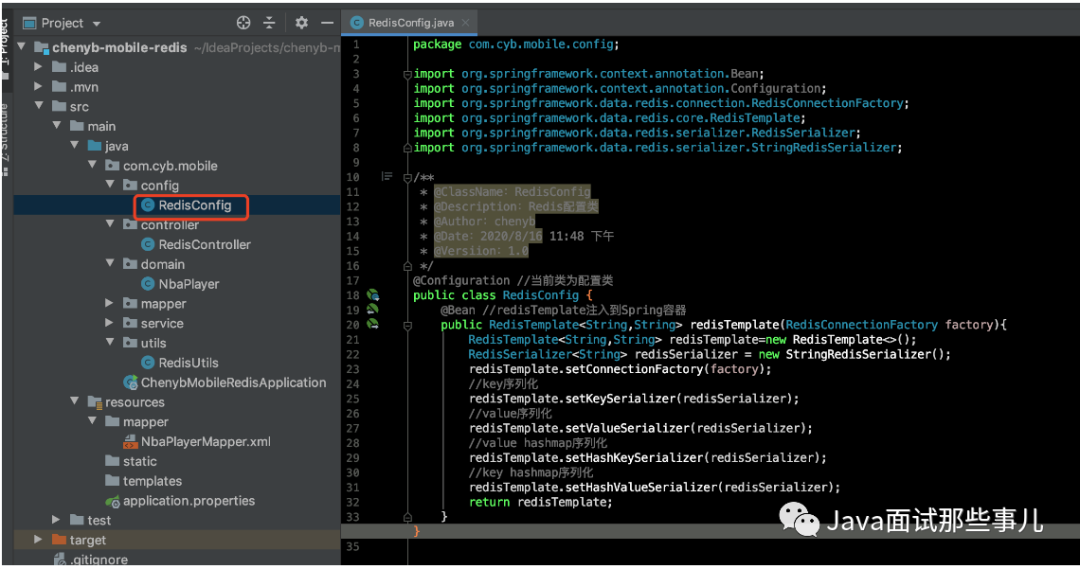Expand the test folder
Screen dimensions: 1080x569
pos(57,520)
